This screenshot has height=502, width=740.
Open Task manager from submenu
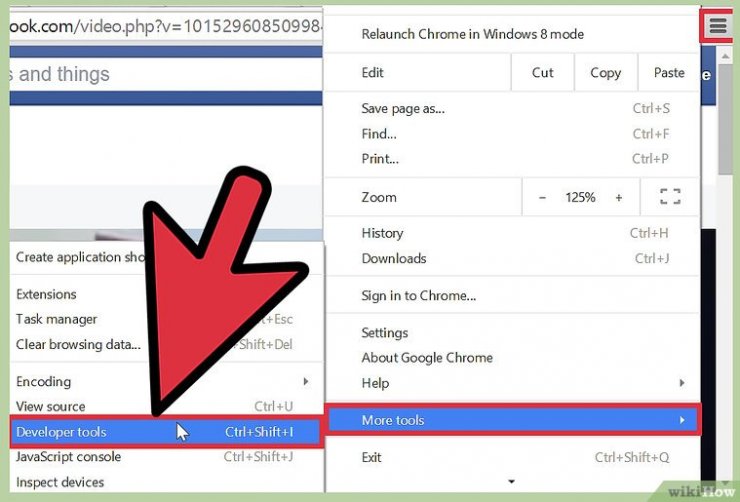(167, 319)
